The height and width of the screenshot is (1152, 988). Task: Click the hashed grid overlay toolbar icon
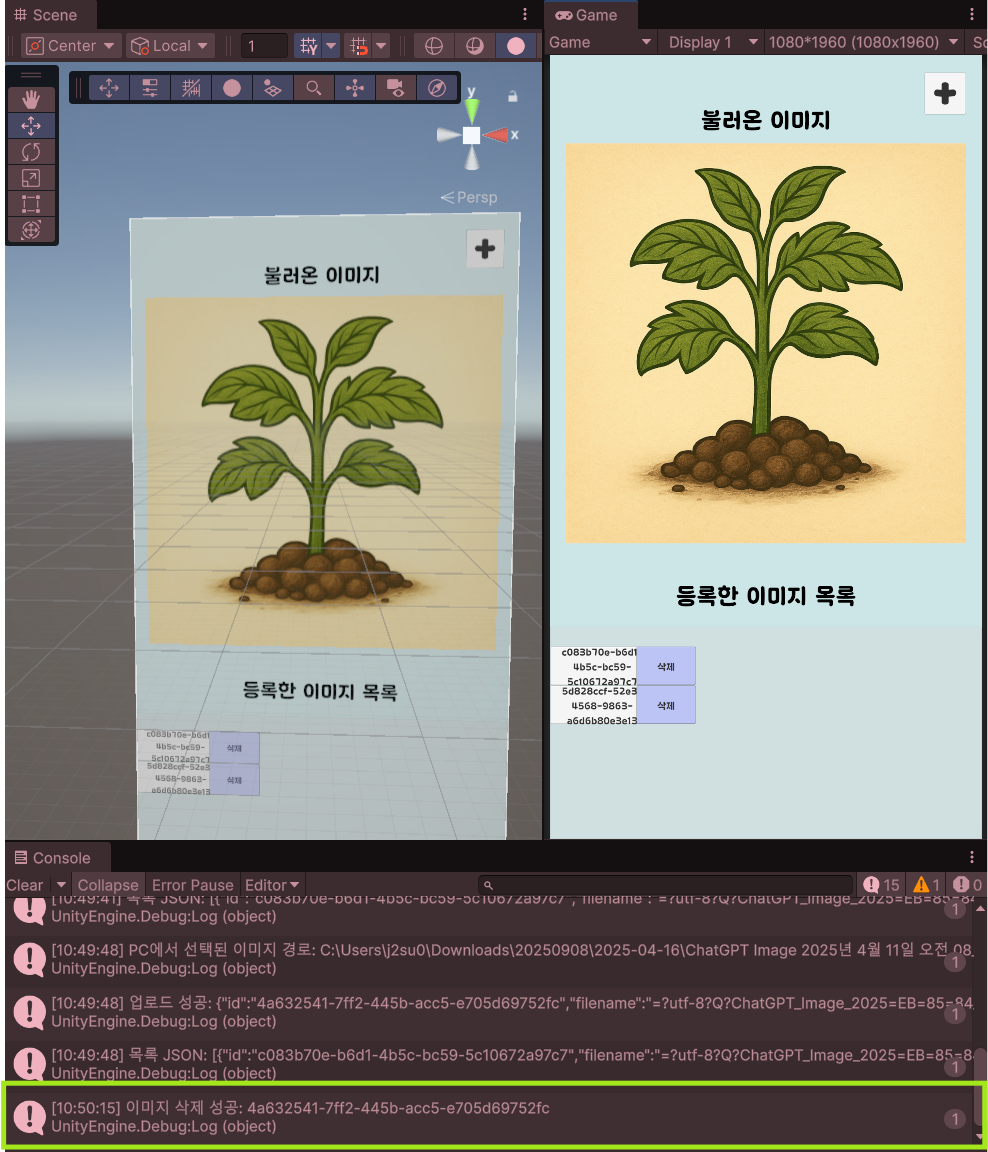(191, 88)
